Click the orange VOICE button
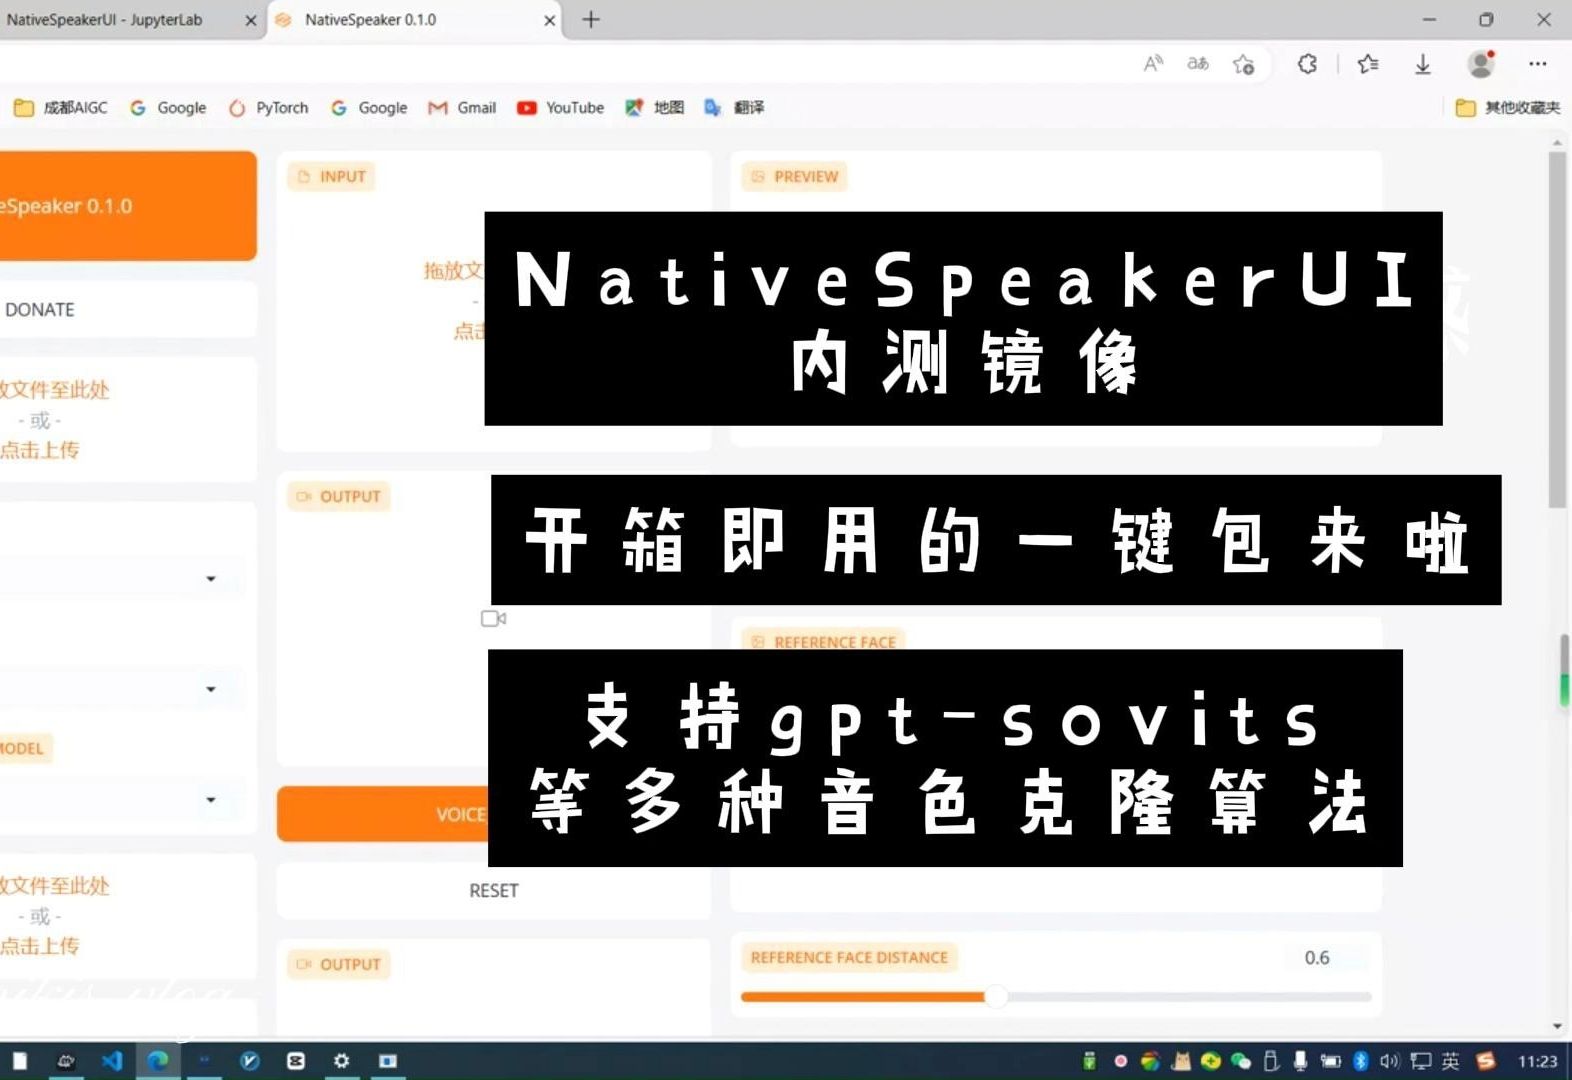 [x=383, y=814]
